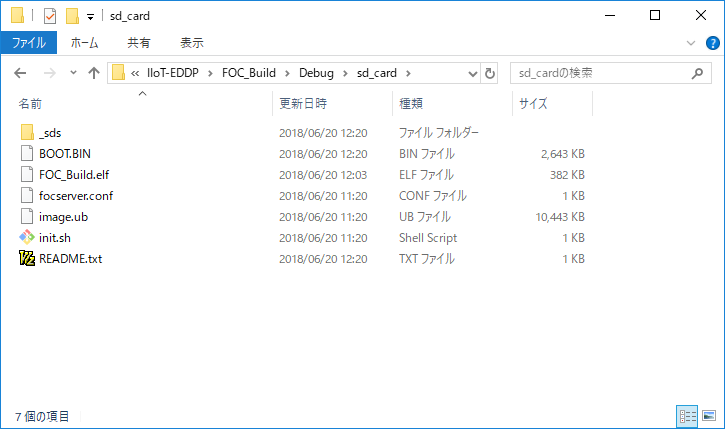Switch to the 表示 ribbon tab
The width and height of the screenshot is (725, 429).
pos(191,43)
